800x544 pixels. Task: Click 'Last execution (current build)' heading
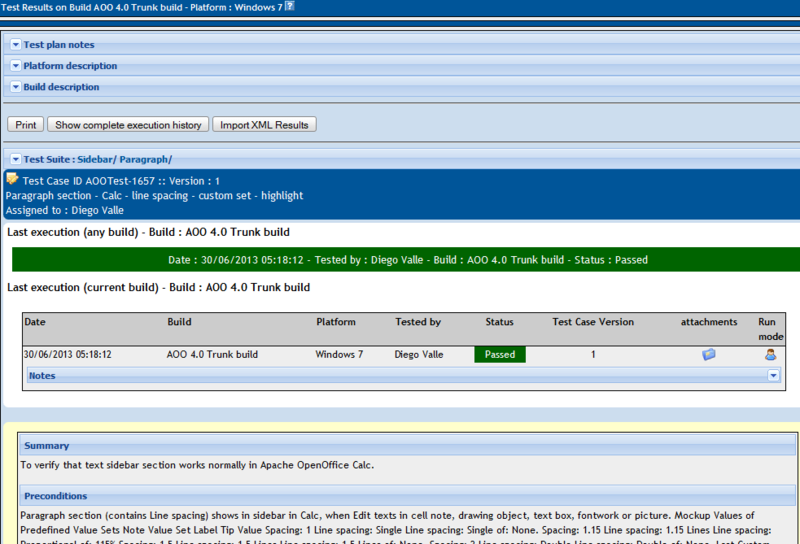(158, 287)
